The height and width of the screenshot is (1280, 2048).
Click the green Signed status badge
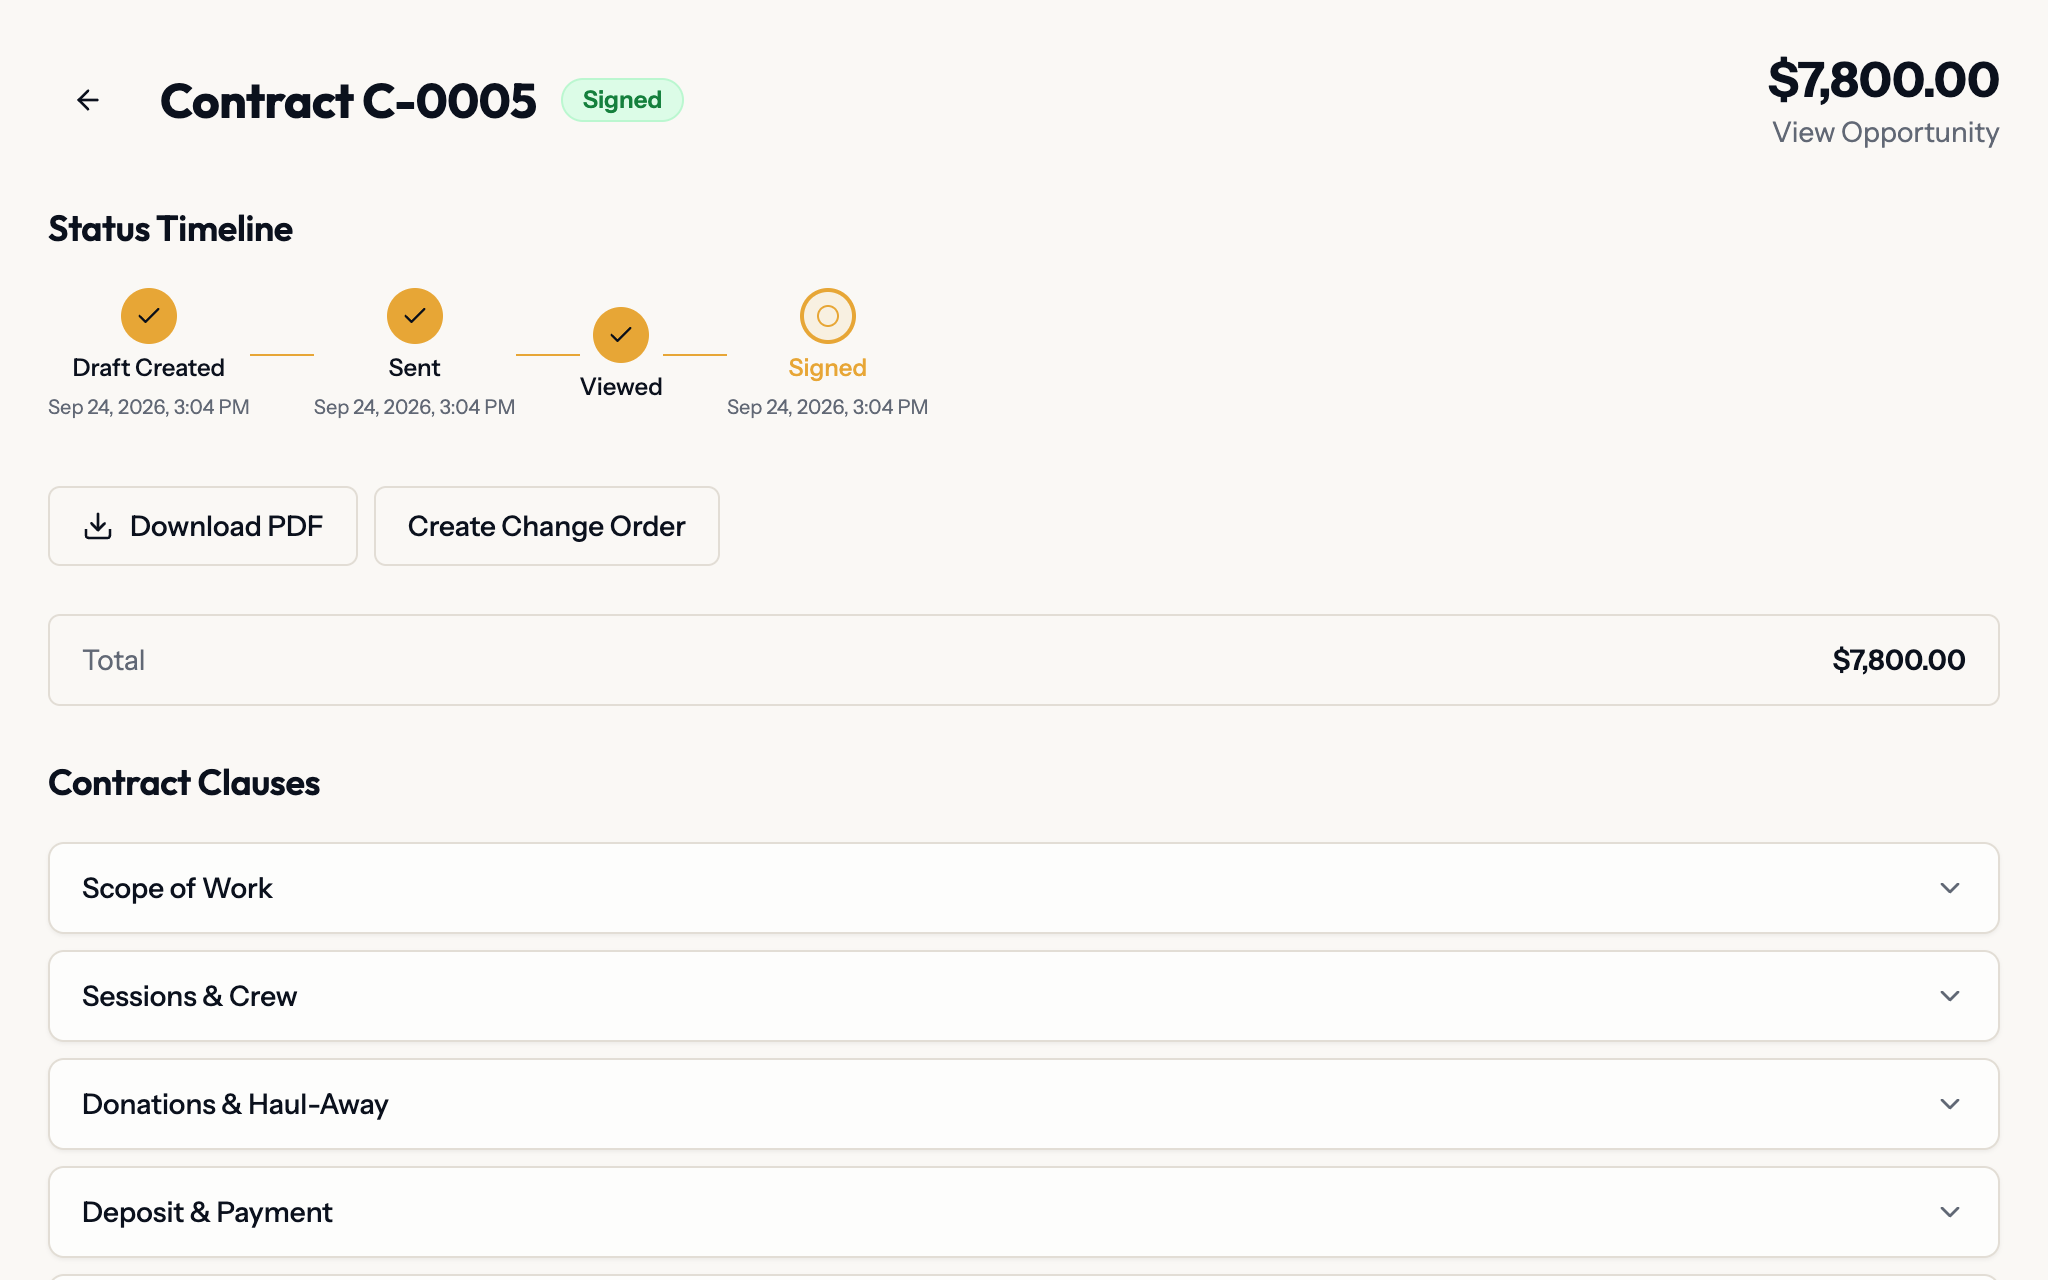(622, 100)
